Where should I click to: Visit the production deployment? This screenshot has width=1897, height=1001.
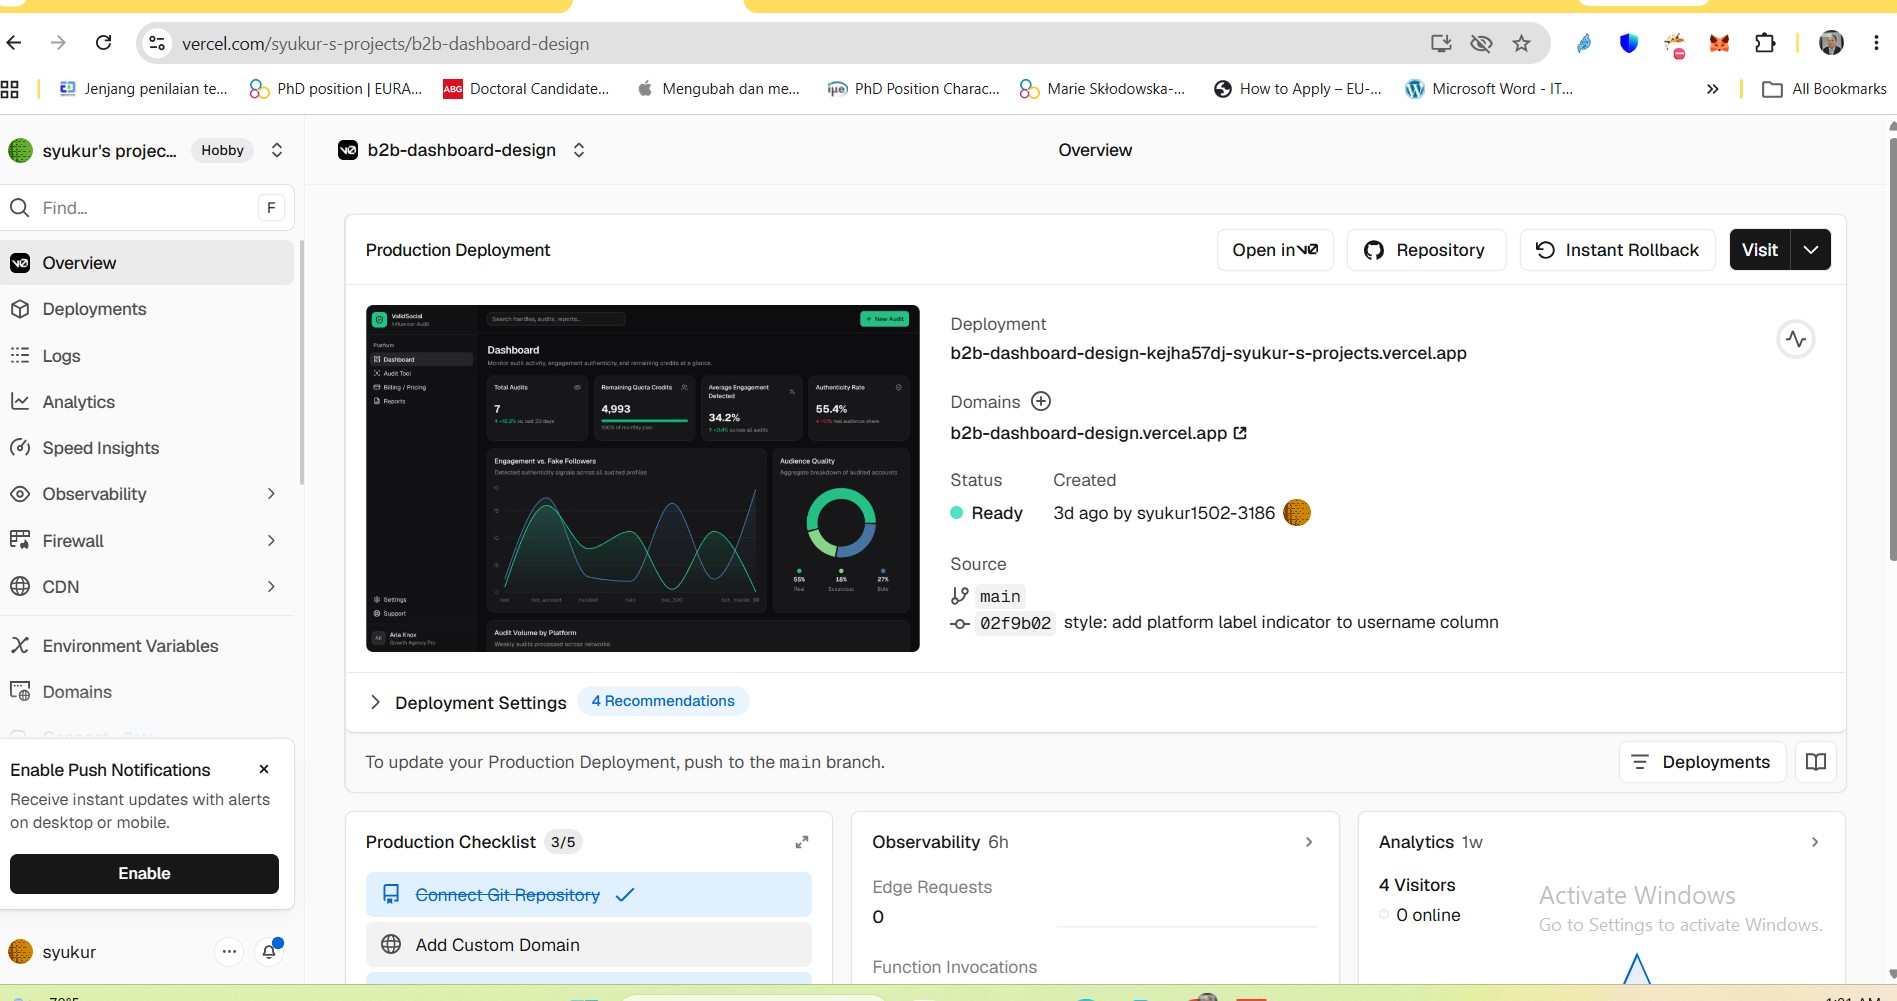pos(1760,250)
